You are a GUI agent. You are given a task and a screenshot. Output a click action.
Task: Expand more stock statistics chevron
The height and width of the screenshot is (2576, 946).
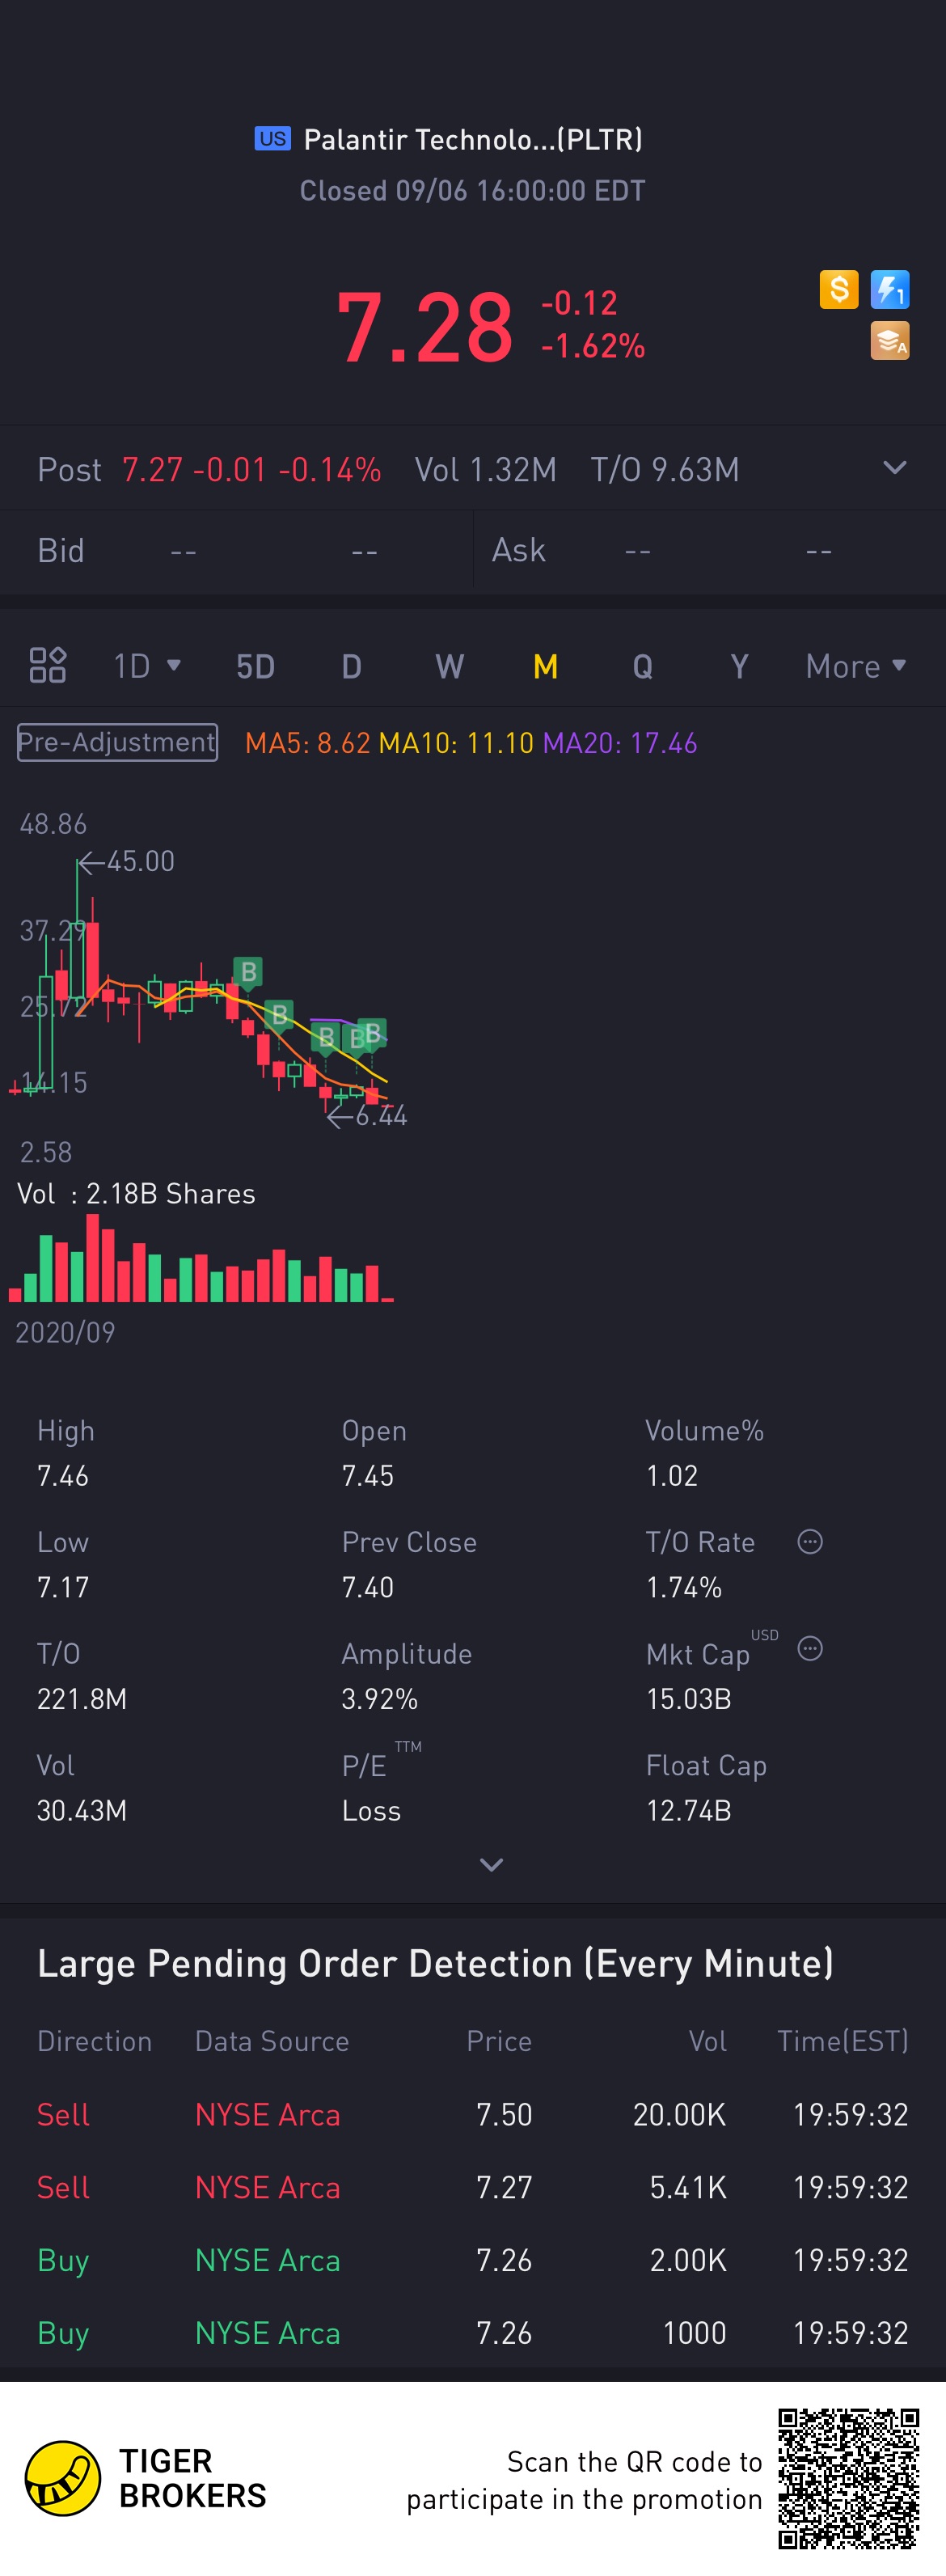491,1865
